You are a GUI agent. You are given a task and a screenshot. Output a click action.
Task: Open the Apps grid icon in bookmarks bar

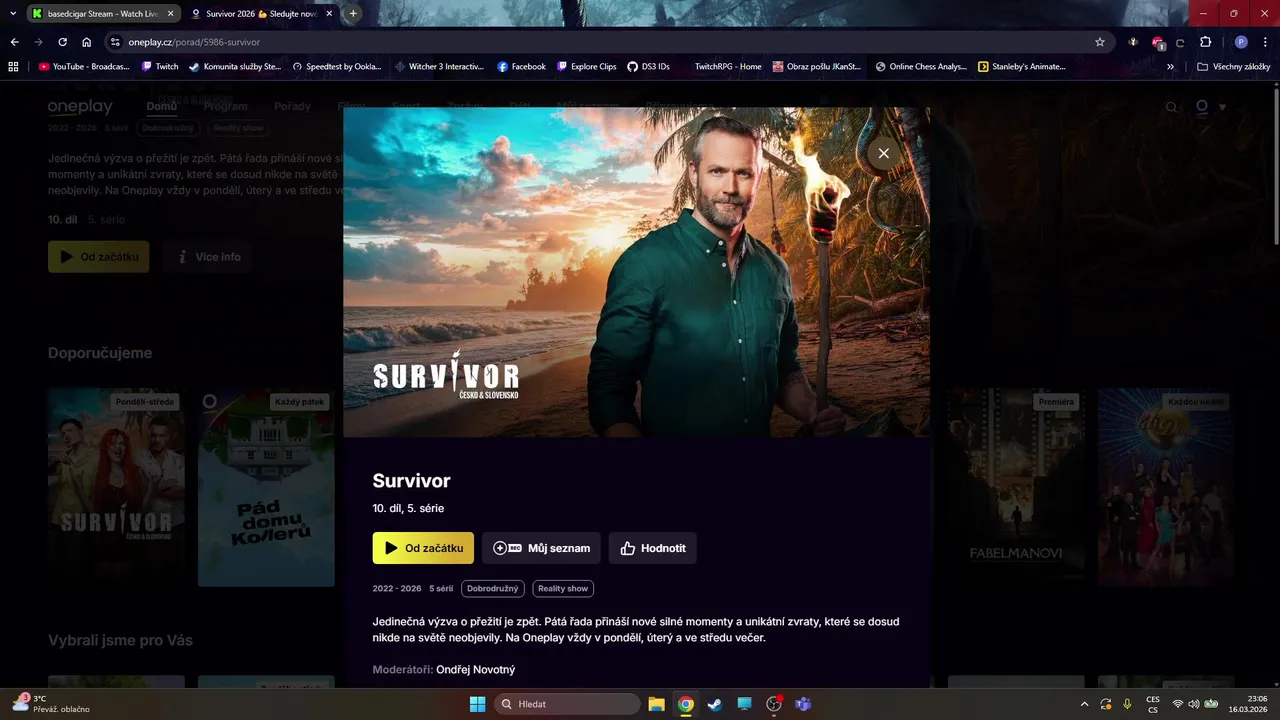click(x=13, y=67)
